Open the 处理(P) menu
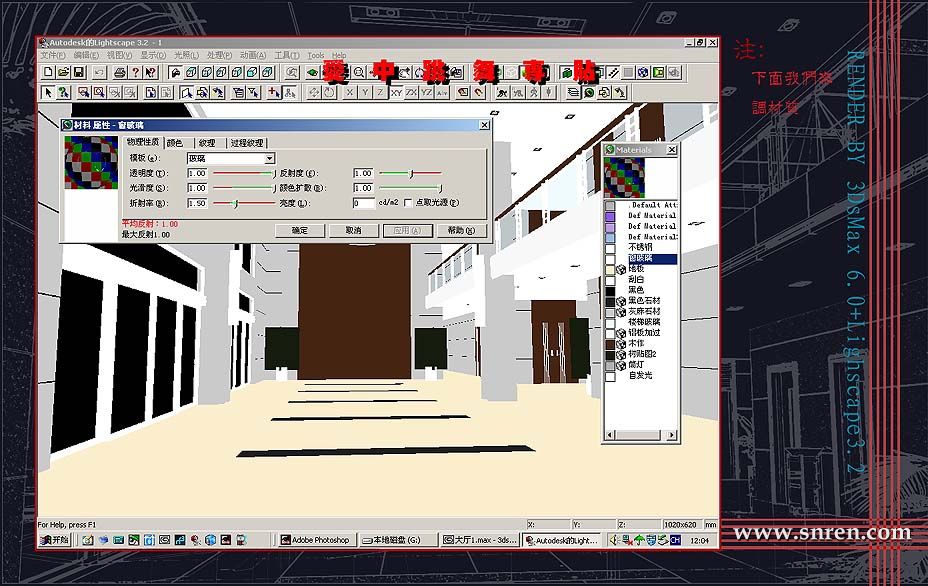The image size is (928, 586). pyautogui.click(x=220, y=55)
